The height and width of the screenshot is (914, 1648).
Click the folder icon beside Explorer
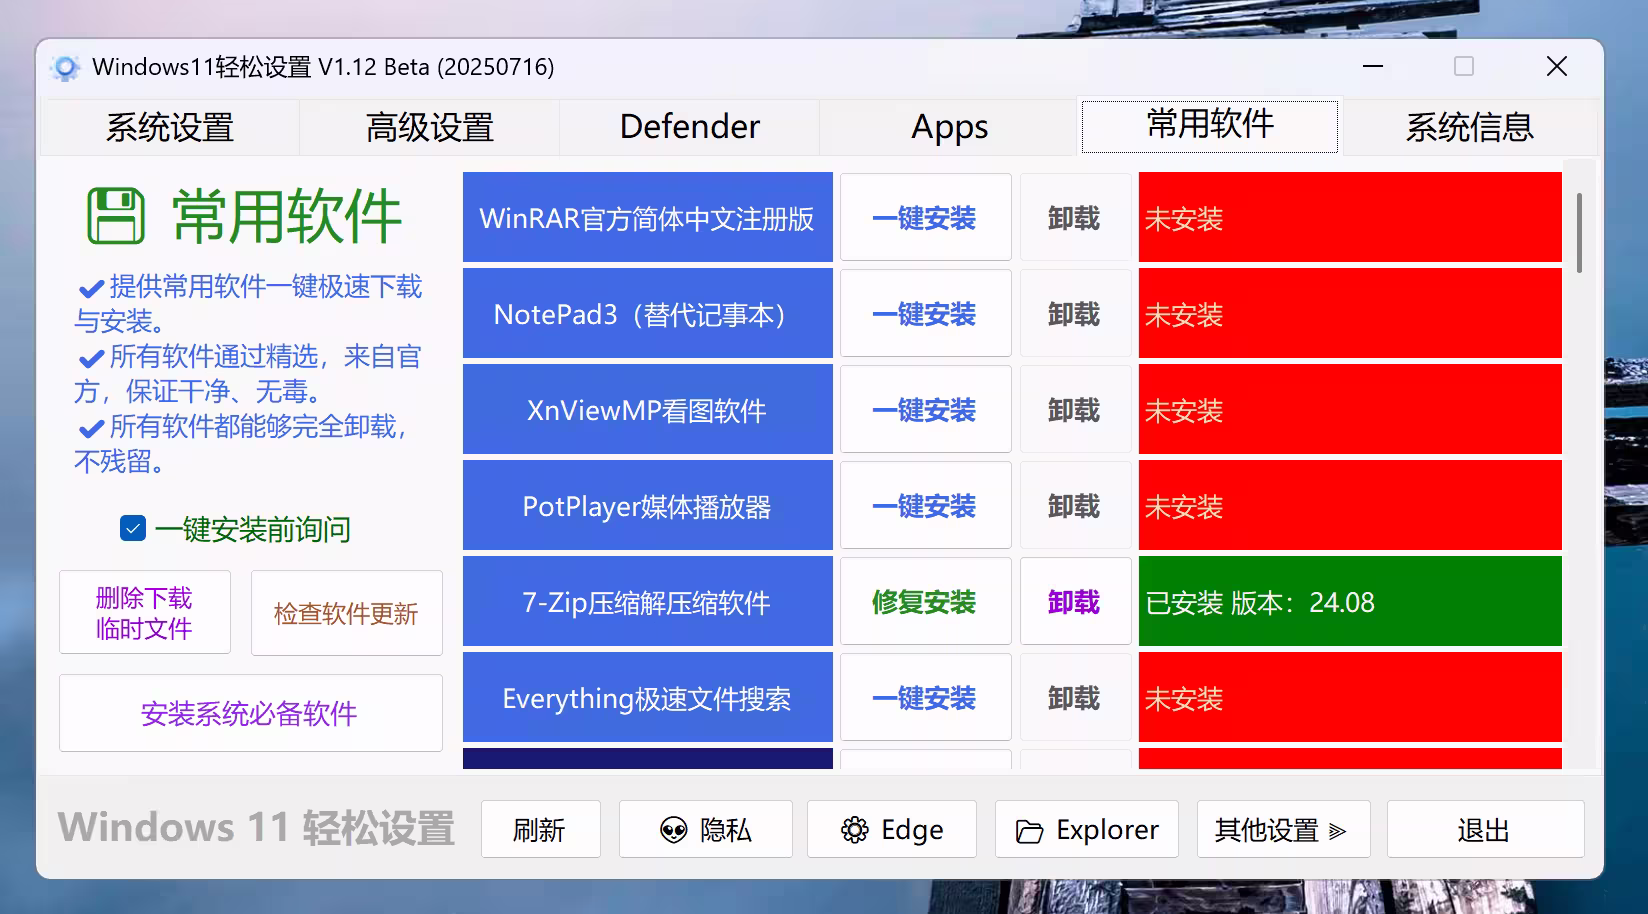pos(1029,831)
